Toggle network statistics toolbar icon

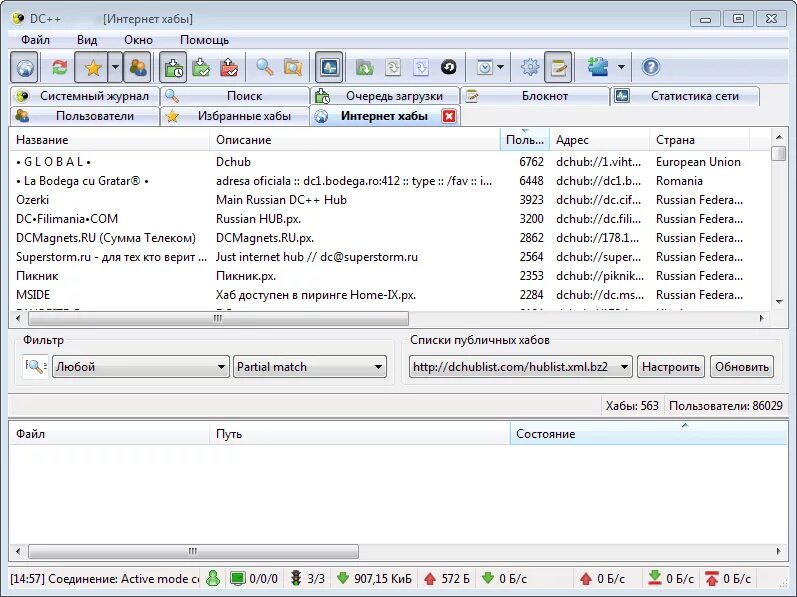click(329, 67)
